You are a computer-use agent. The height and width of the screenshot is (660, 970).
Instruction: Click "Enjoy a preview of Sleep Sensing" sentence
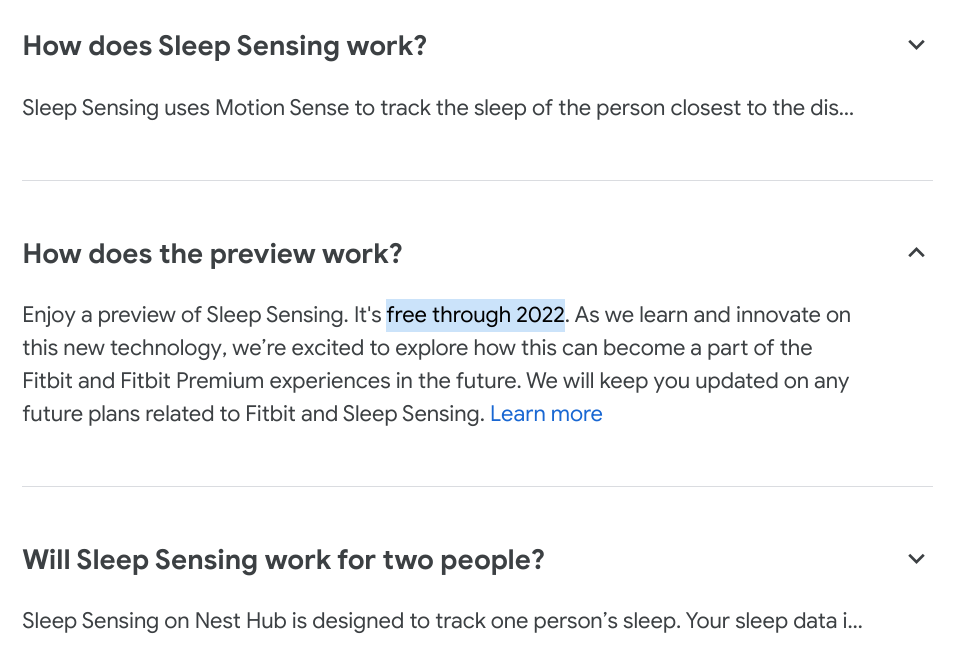click(183, 315)
